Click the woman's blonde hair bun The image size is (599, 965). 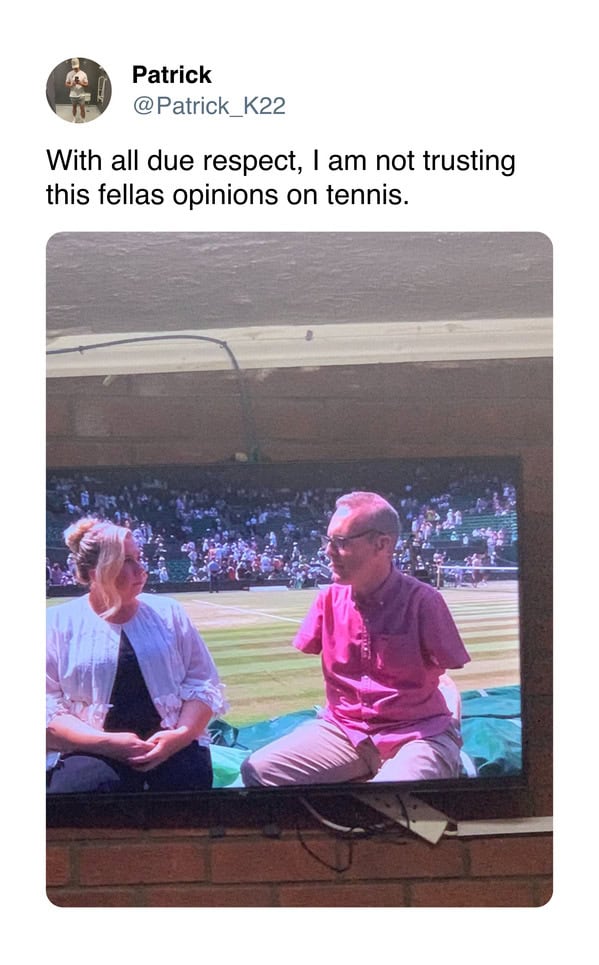click(x=83, y=532)
